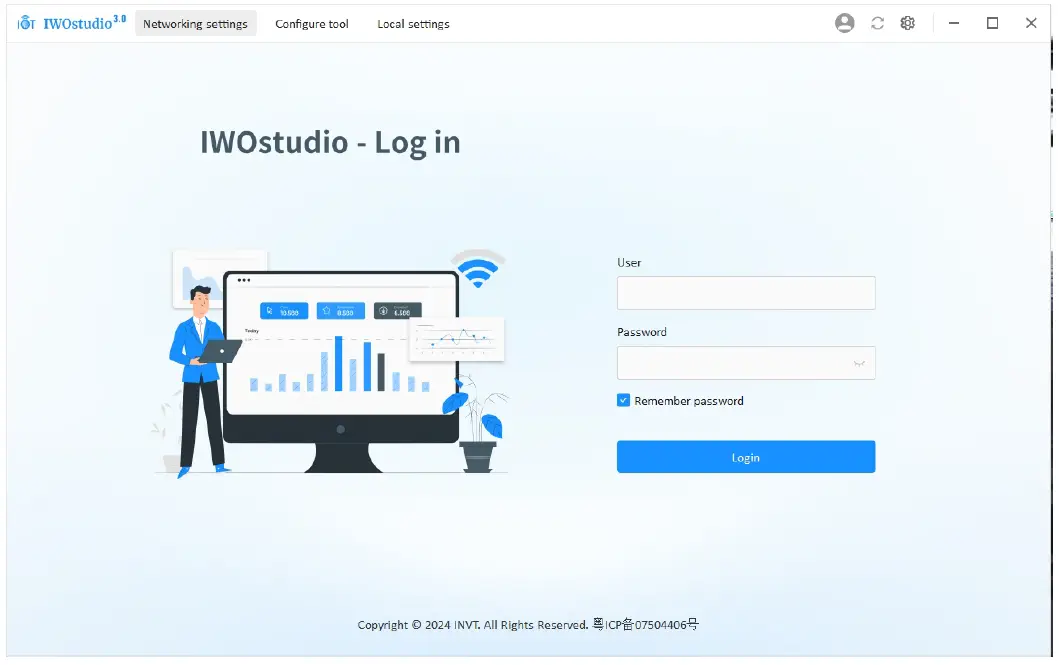Maximize the IWOstudio window
Screen dimensions: 1059x665
992,23
